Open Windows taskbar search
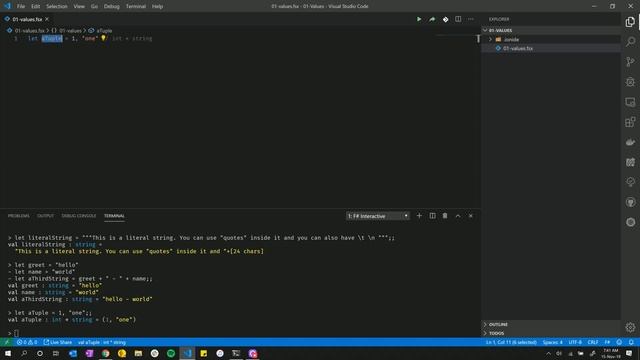This screenshot has height=360, width=640. [24, 353]
